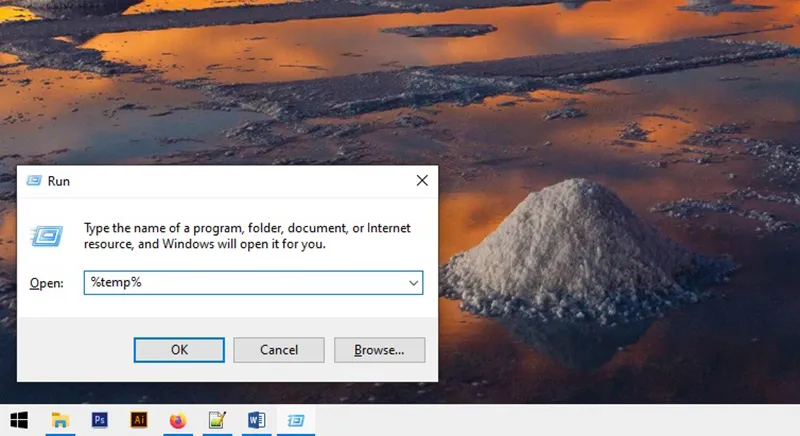Screen dimensions: 800x436
Task: Switch to Word on the taskbar
Action: pos(256,420)
